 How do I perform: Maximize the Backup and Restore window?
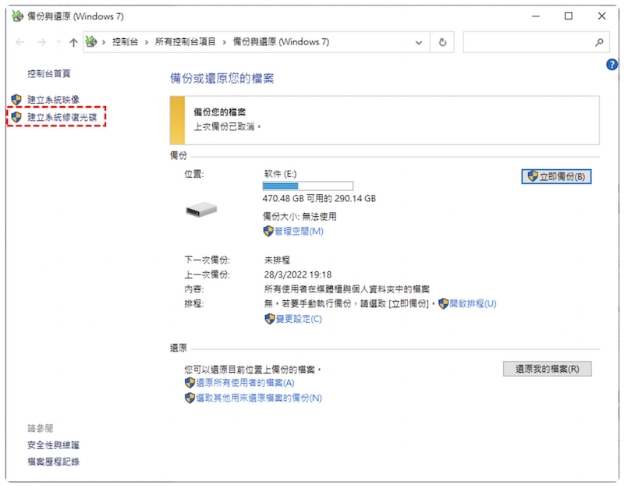[569, 16]
